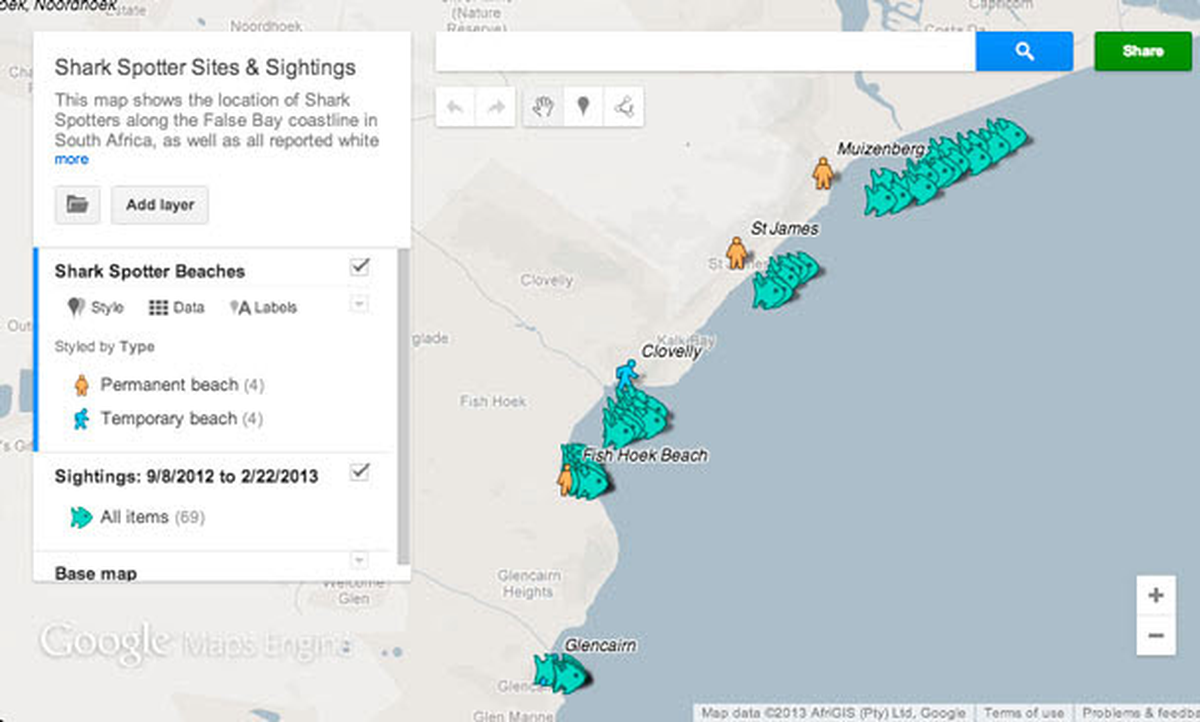The width and height of the screenshot is (1200, 722).
Task: Open the Data table for layer
Action: [x=176, y=308]
